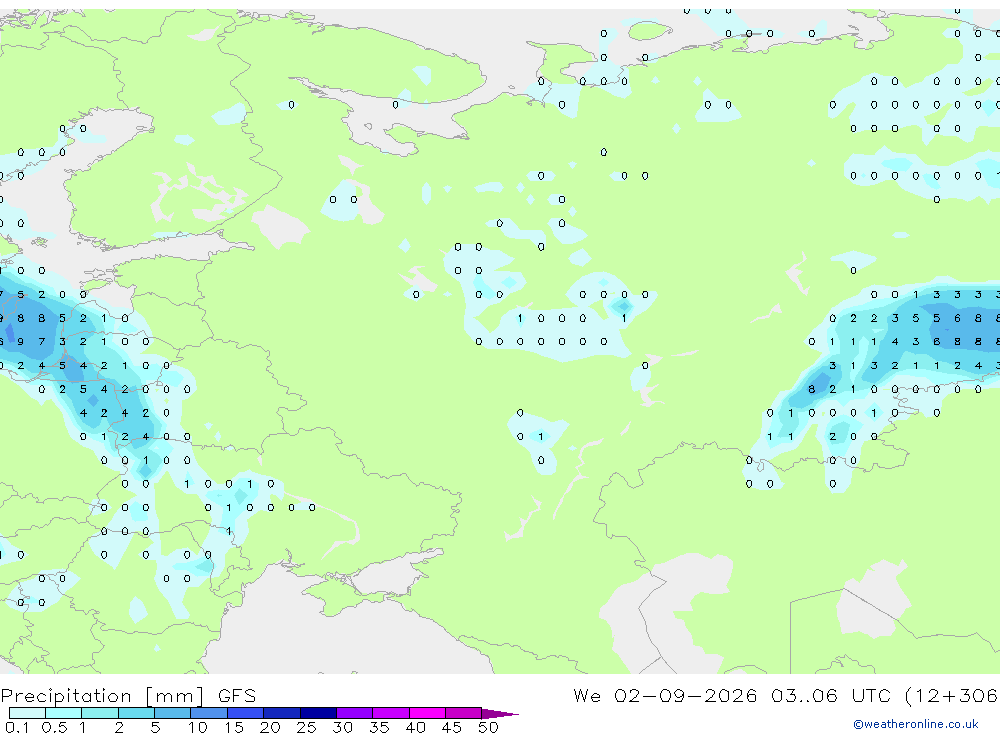Click the 45–50 mm legend swatch
The width and height of the screenshot is (1000, 733).
tap(464, 713)
